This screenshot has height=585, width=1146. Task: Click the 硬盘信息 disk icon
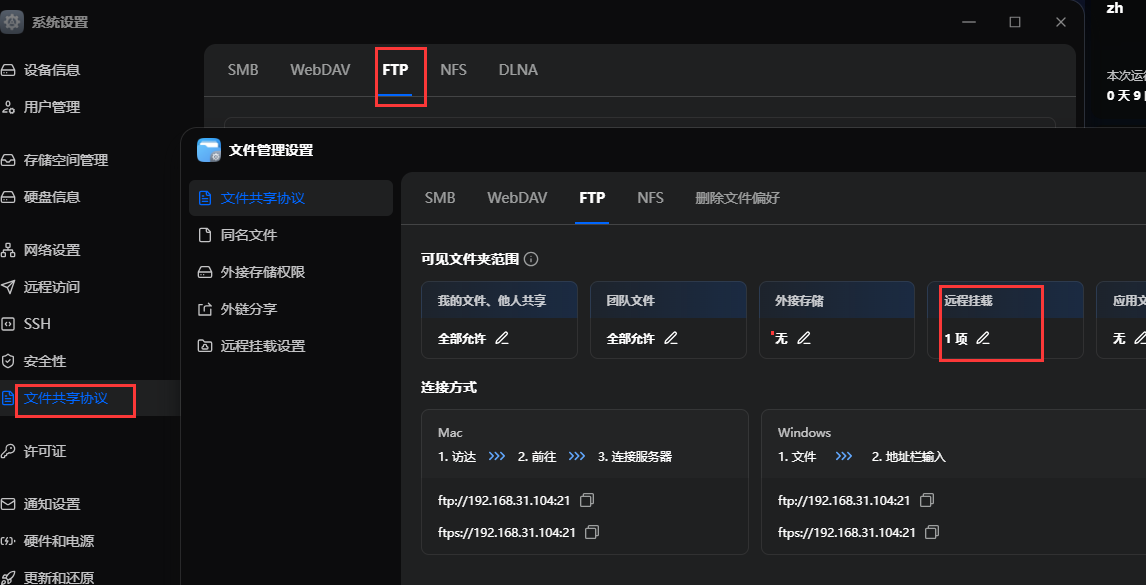[x=8, y=197]
